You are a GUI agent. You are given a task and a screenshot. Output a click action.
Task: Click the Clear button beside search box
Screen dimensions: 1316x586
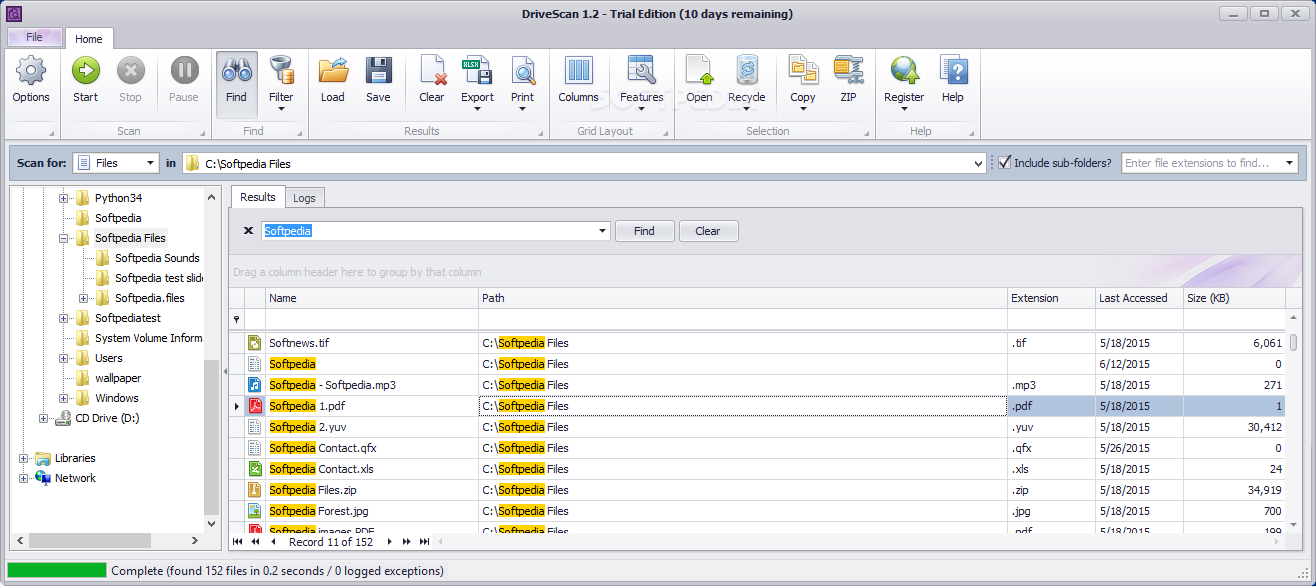707,231
